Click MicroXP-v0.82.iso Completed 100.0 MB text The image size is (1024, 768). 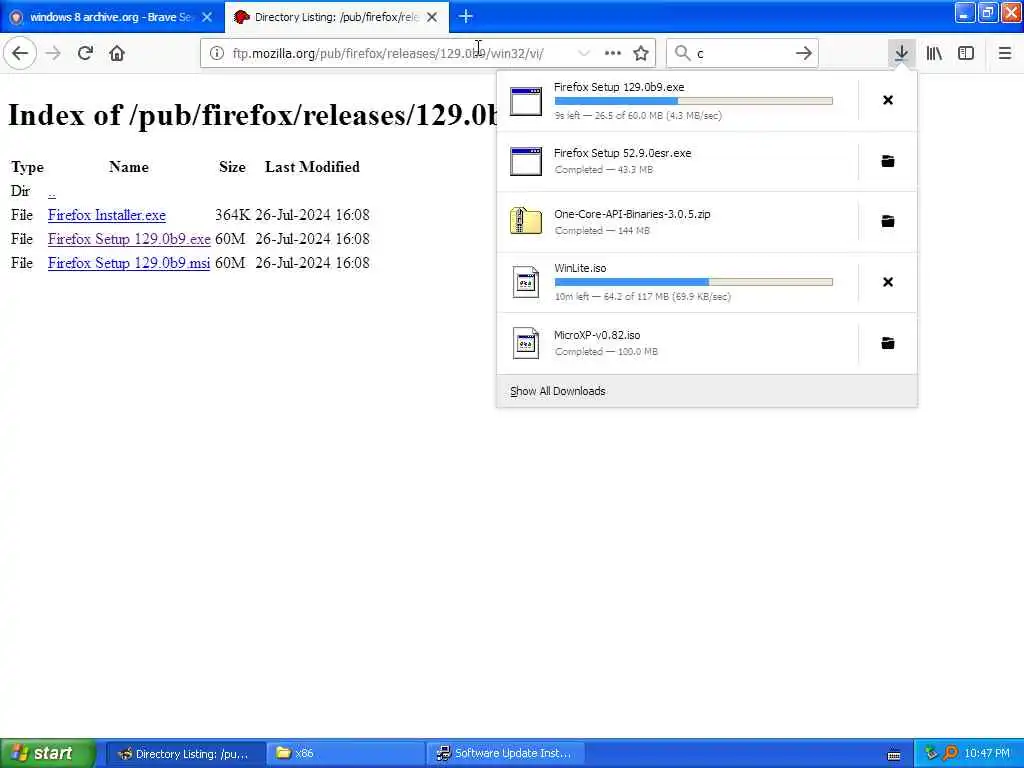click(x=606, y=351)
